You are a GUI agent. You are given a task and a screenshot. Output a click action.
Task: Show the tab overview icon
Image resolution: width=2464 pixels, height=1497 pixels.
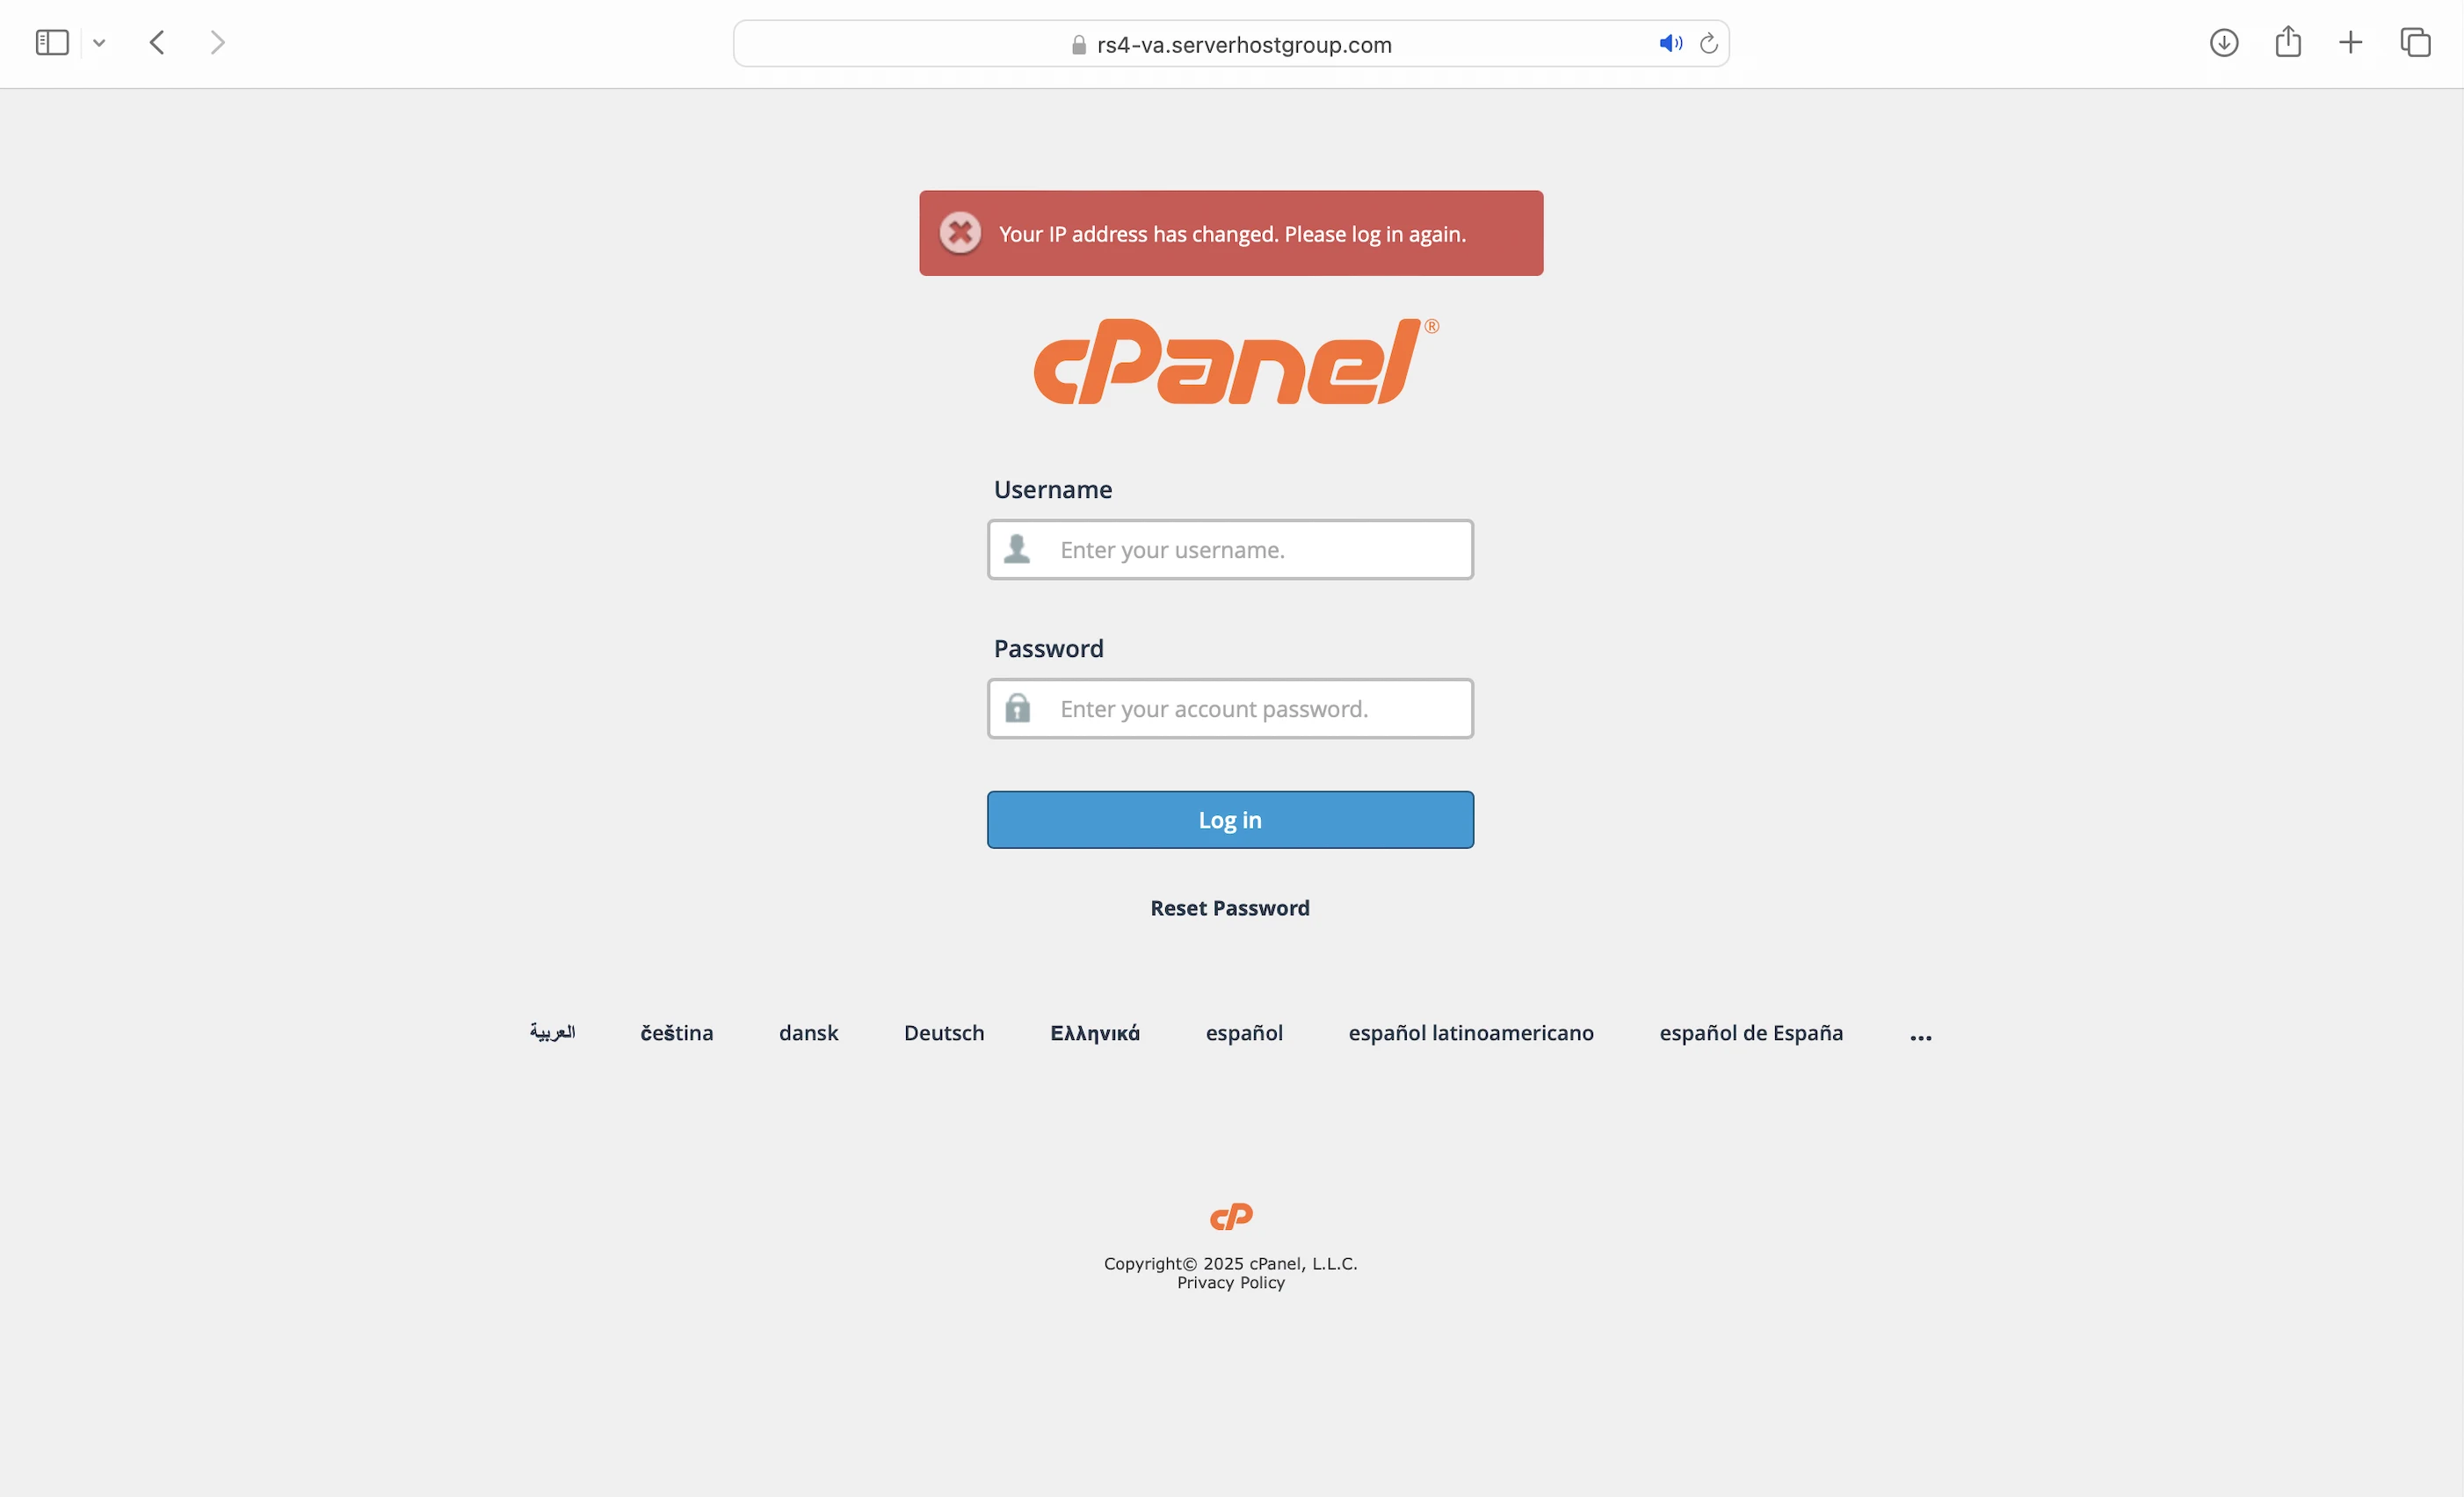[x=2415, y=43]
